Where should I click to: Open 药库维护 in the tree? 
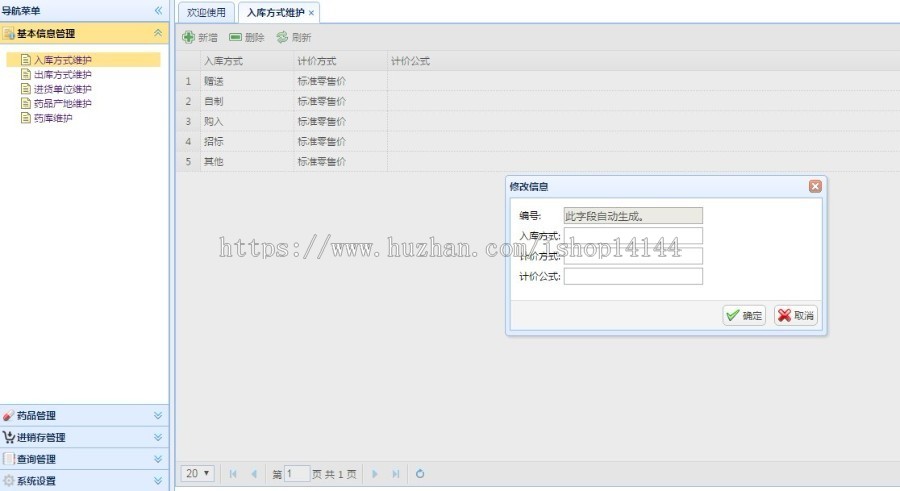(x=53, y=118)
